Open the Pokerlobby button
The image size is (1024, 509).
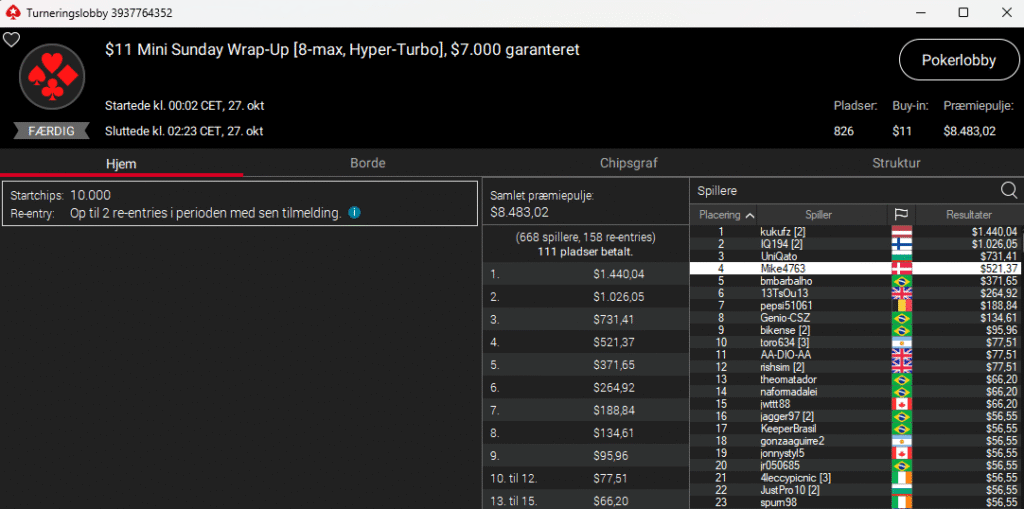pos(958,60)
